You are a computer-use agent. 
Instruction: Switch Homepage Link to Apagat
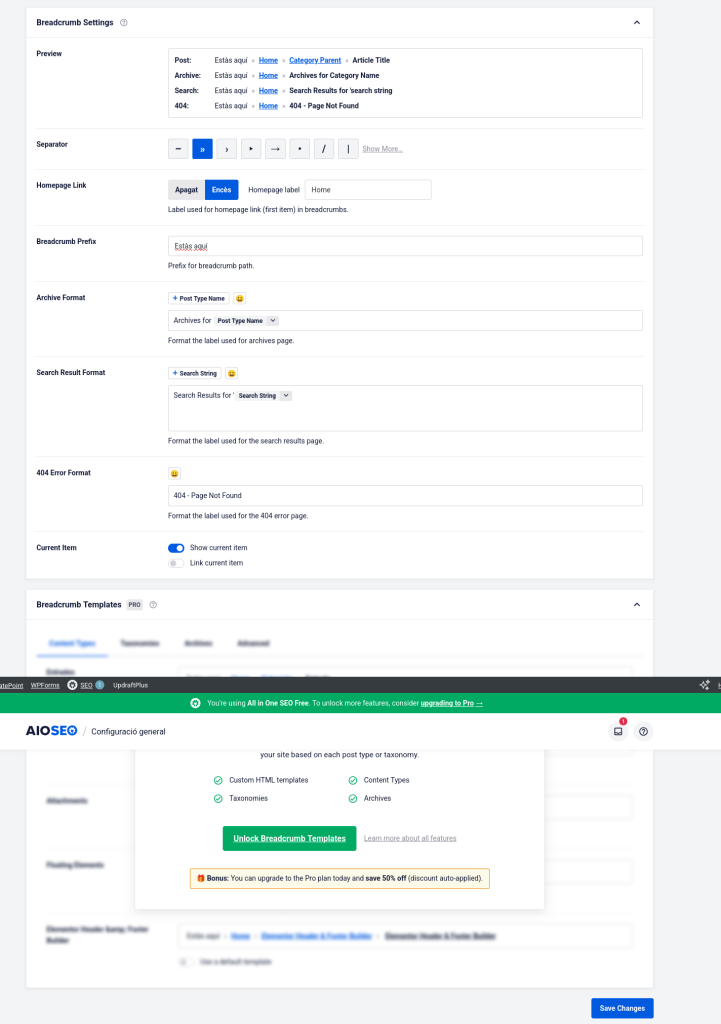(x=186, y=189)
